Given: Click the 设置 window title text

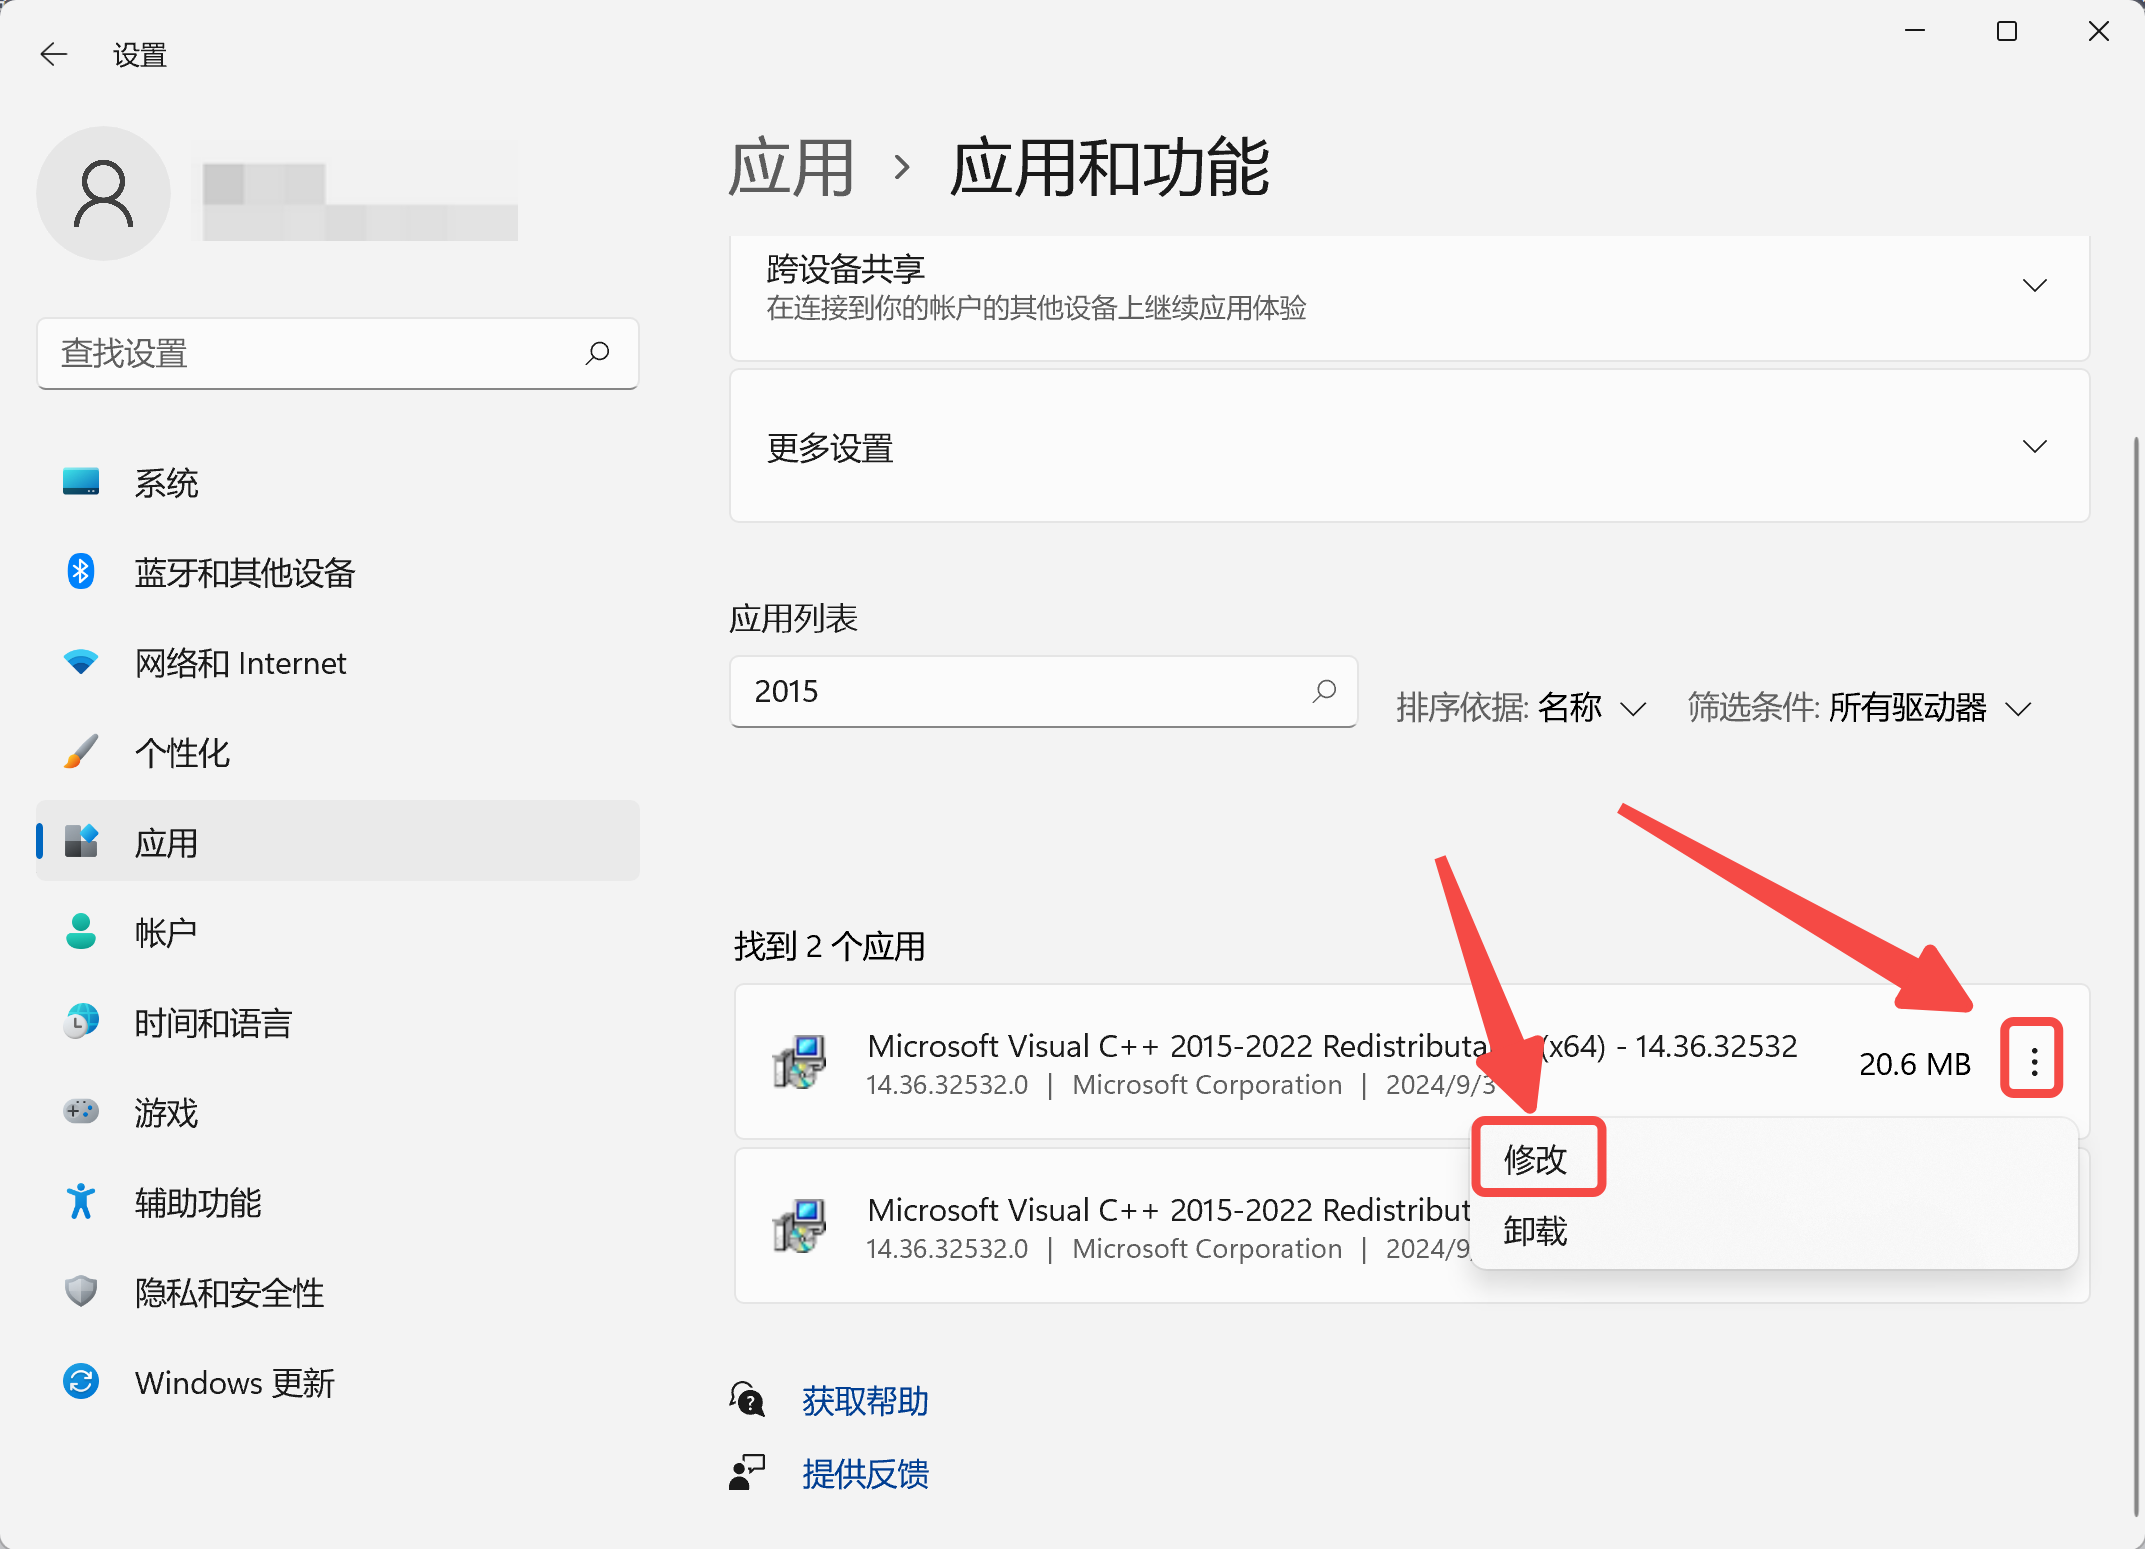Looking at the screenshot, I should click(x=139, y=55).
